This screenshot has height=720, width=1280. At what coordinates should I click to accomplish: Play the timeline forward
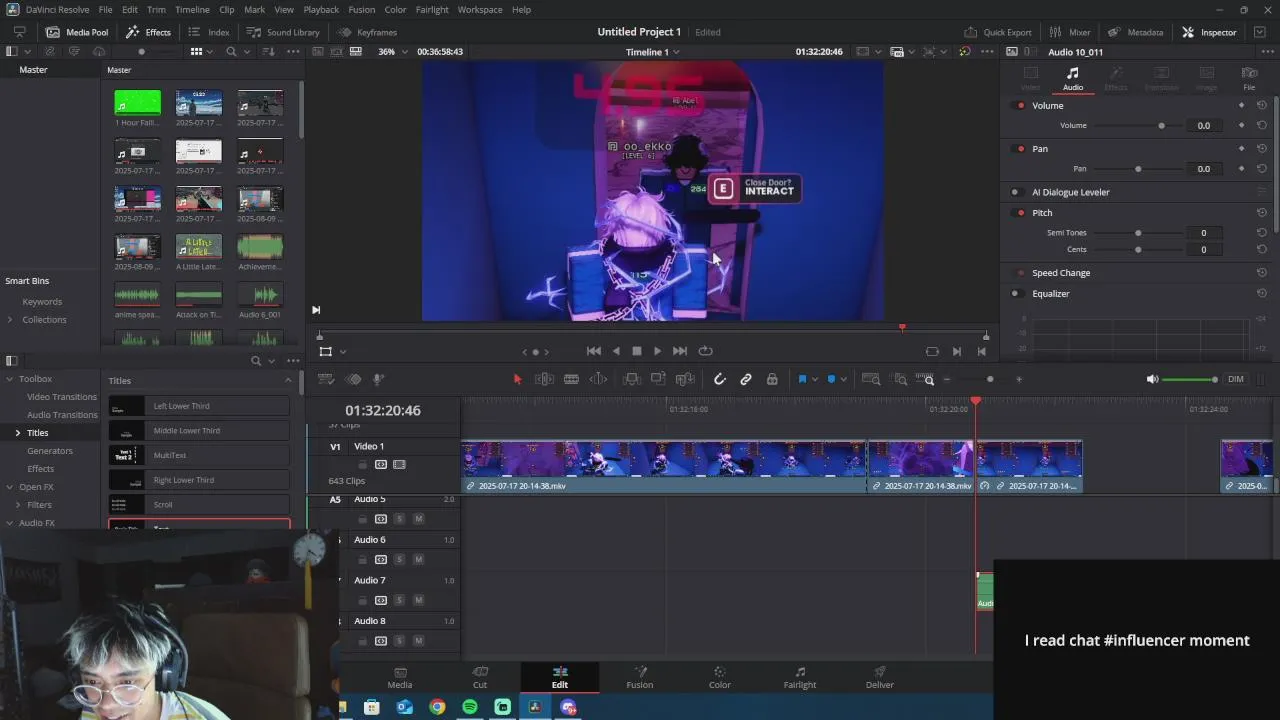point(657,351)
